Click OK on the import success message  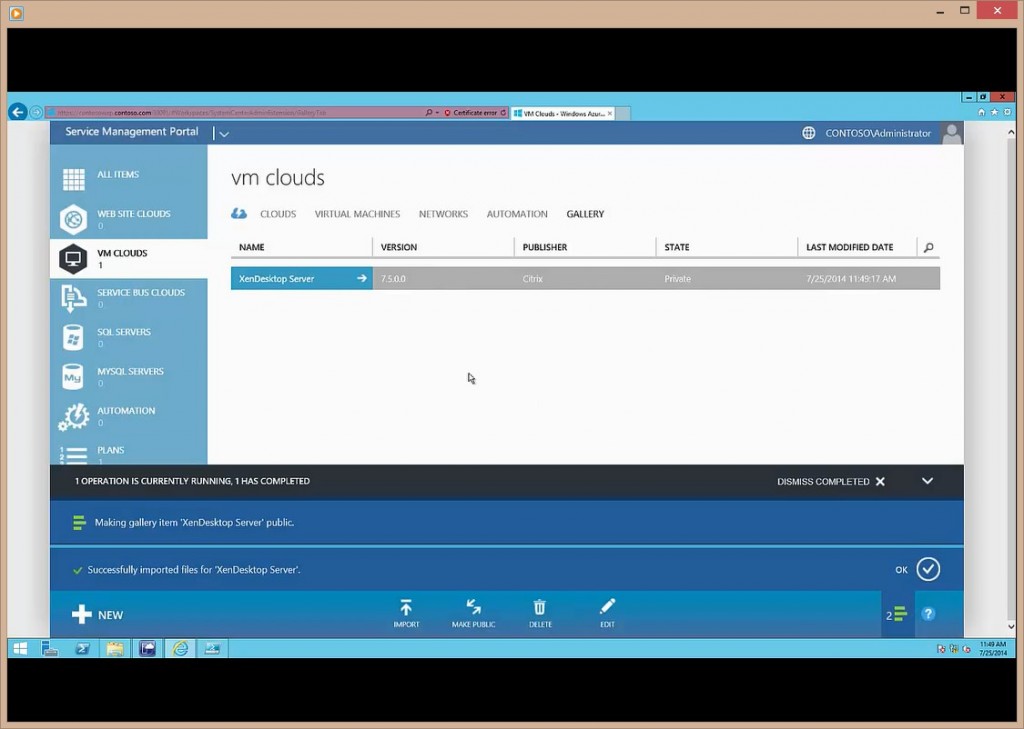point(928,569)
